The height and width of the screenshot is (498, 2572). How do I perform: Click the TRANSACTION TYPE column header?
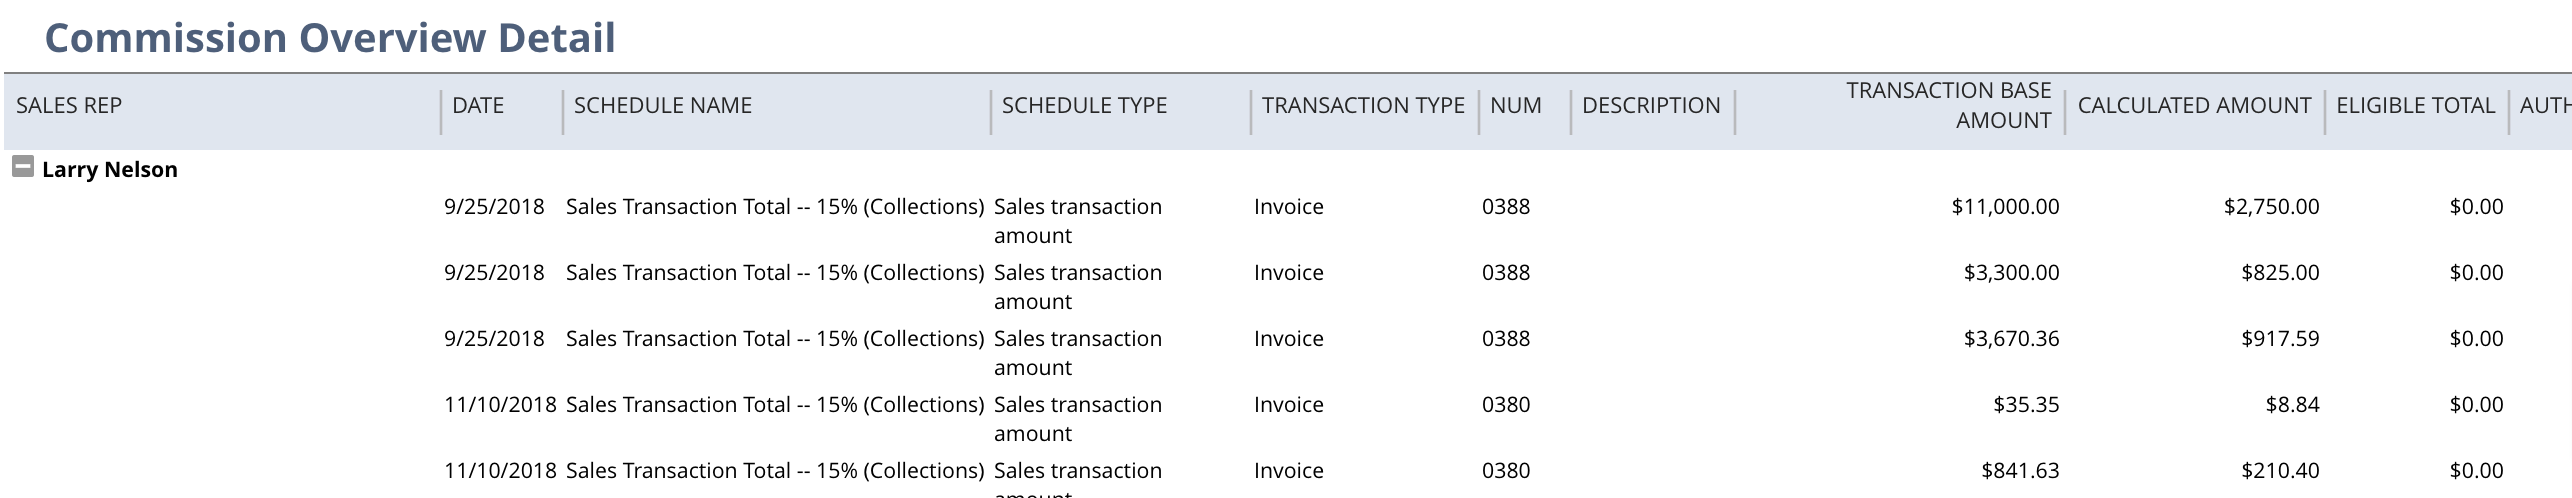click(1363, 105)
